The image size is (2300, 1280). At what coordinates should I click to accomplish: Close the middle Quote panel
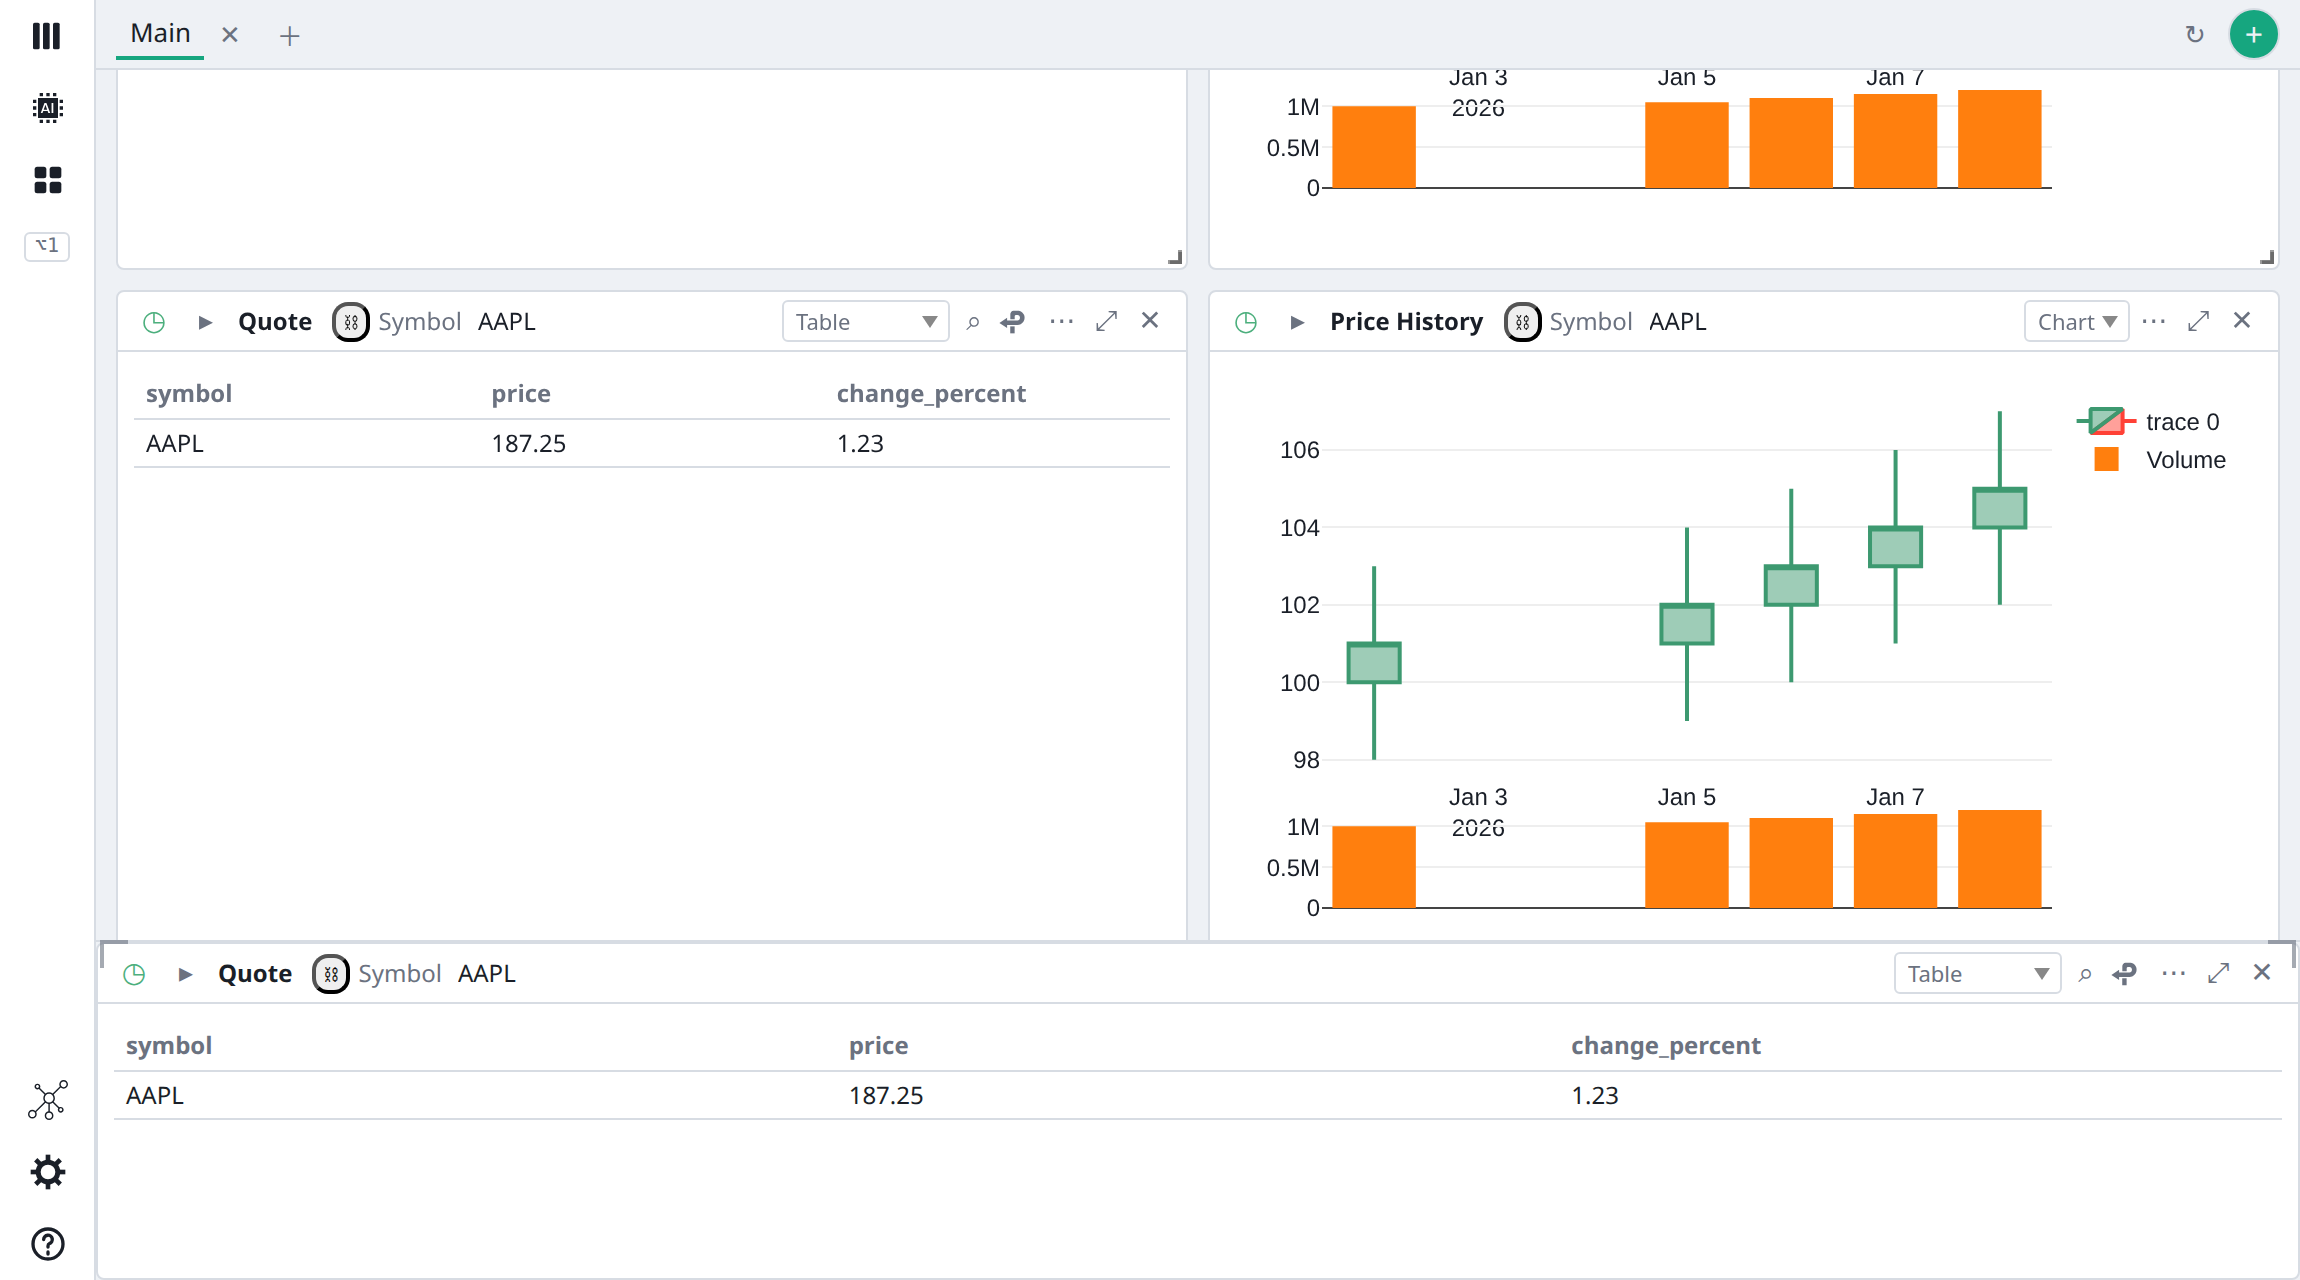point(1150,320)
